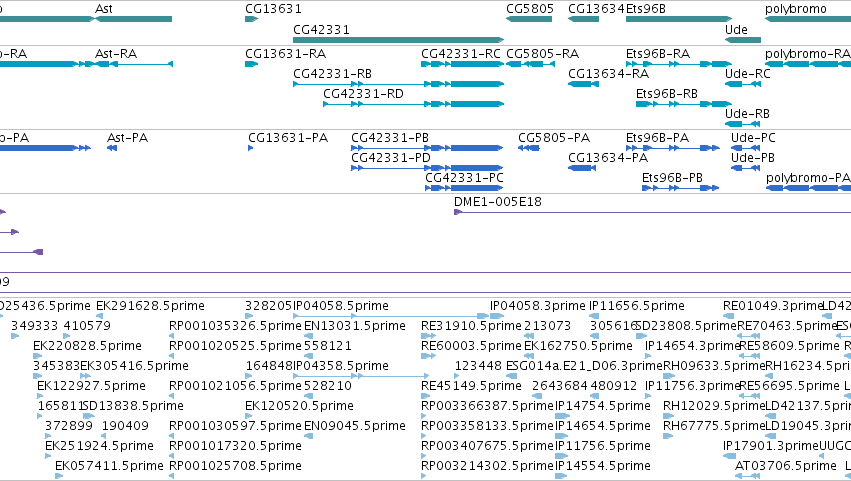Select protein Ude-PC
Screen dimensions: 851x481
click(753, 138)
